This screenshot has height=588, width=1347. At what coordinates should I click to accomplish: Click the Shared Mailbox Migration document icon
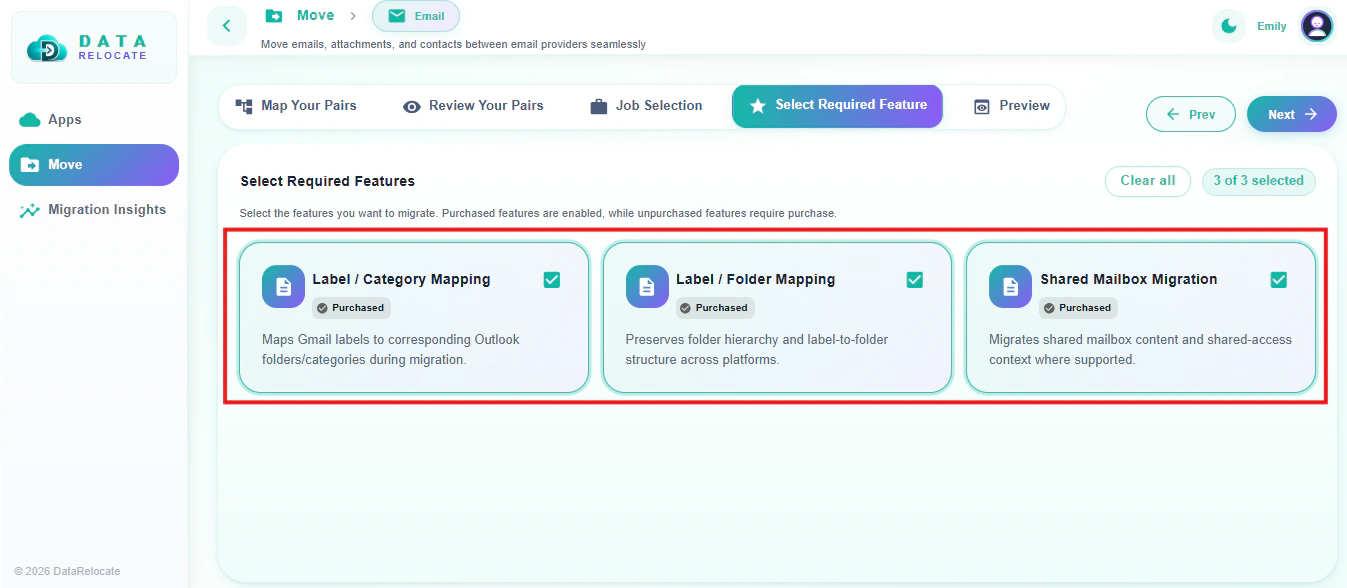pos(1010,287)
